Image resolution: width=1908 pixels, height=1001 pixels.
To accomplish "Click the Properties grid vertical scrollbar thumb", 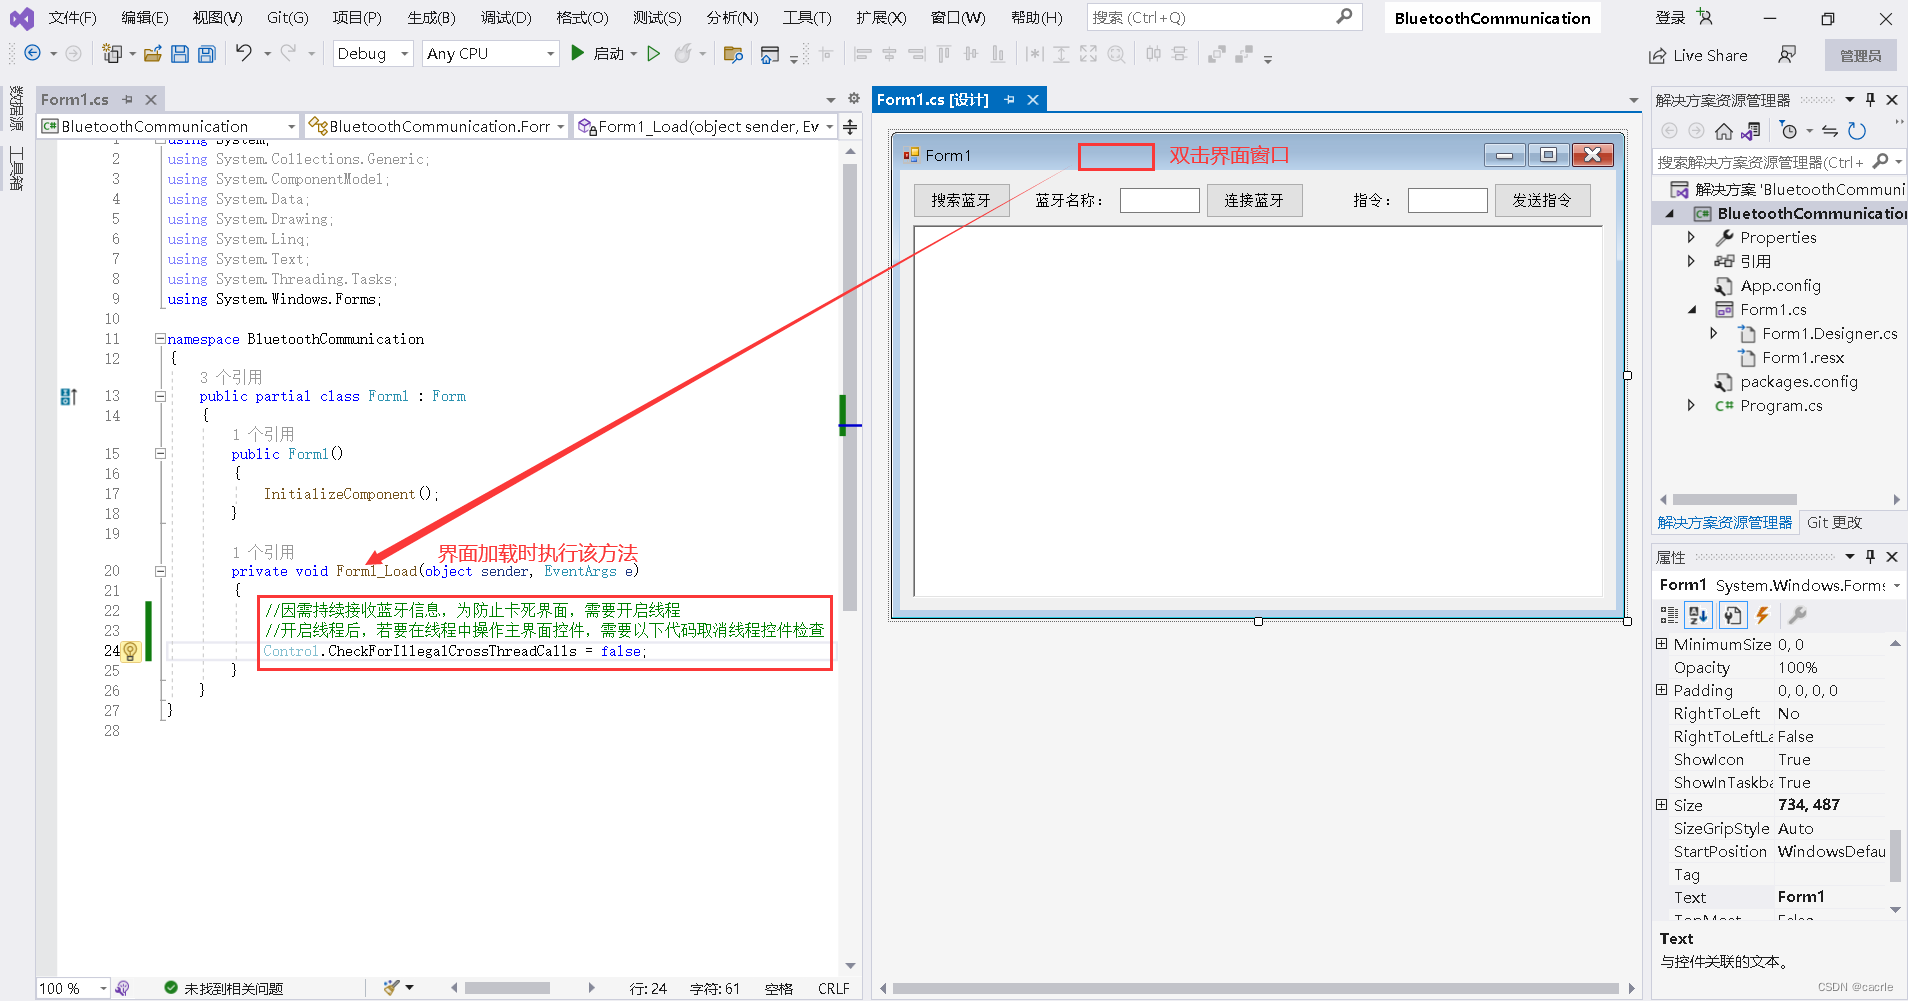I will 1895,855.
